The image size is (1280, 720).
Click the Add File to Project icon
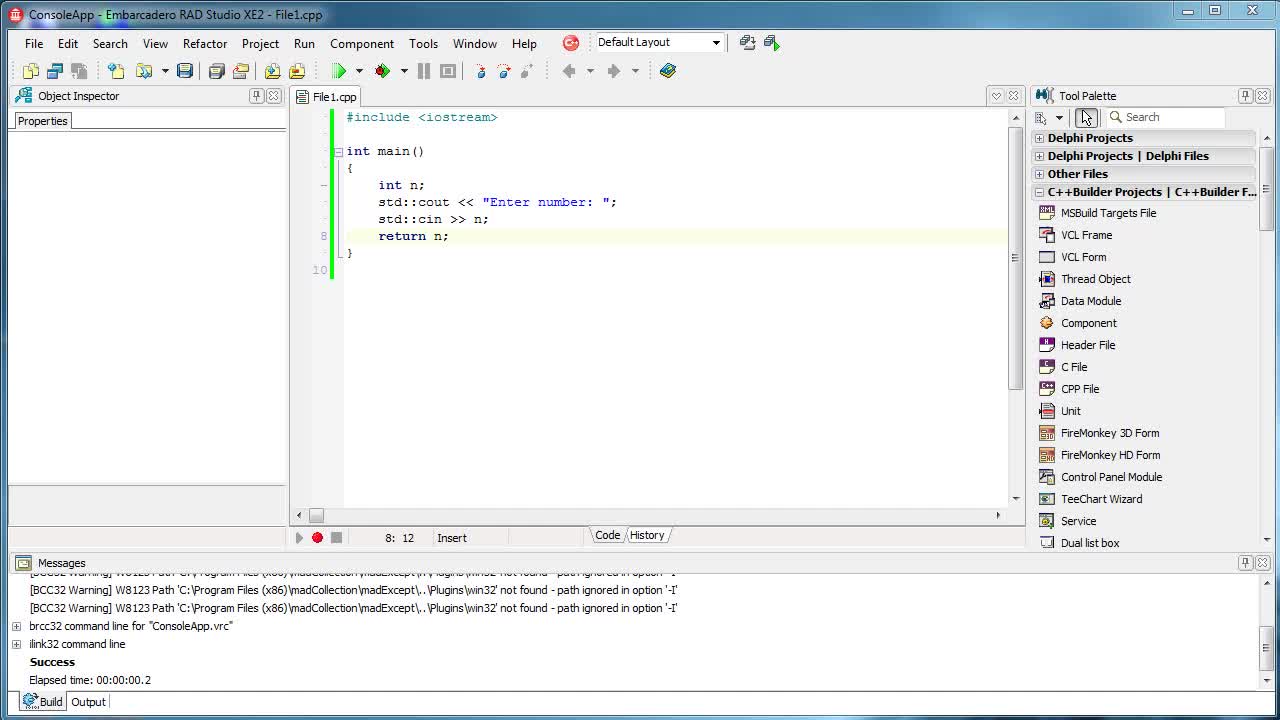click(x=272, y=71)
